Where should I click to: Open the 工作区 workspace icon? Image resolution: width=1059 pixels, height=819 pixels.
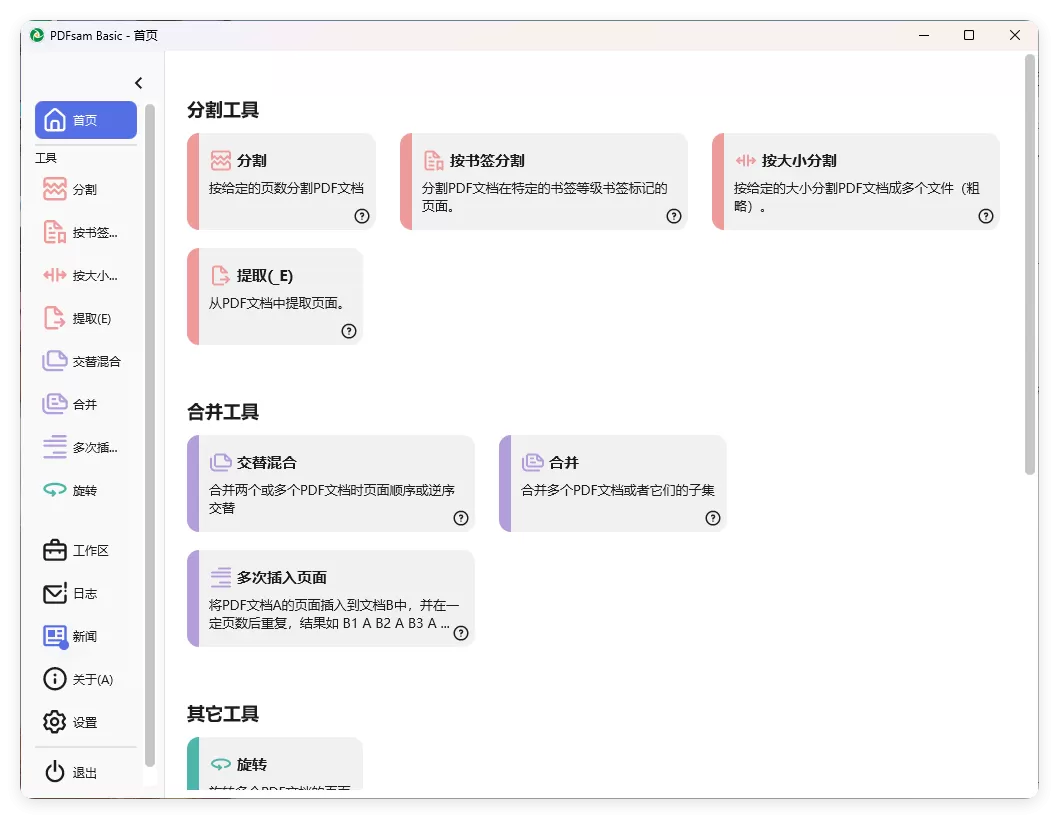point(55,550)
